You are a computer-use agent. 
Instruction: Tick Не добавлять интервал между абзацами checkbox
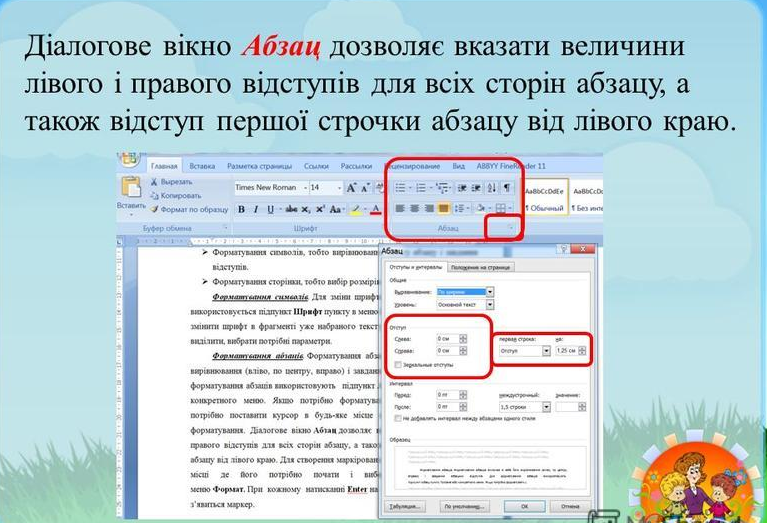pyautogui.click(x=398, y=419)
